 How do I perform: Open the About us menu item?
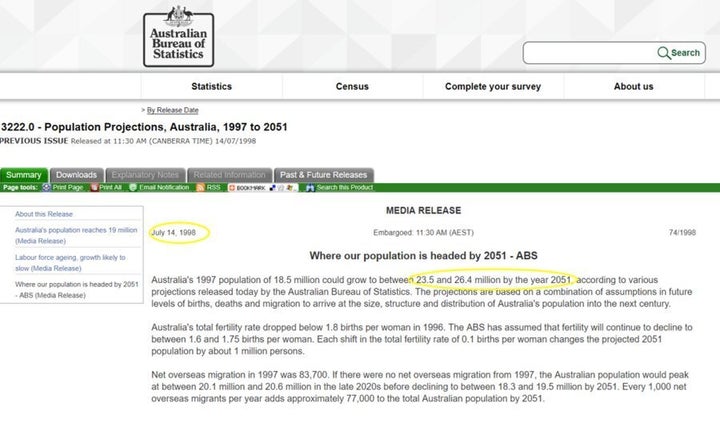[634, 86]
